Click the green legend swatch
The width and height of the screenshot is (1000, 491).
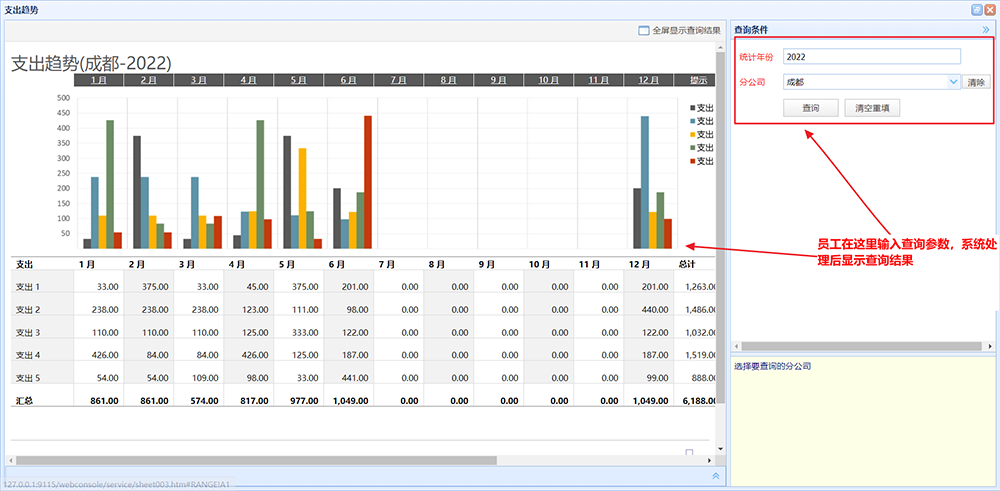point(692,148)
